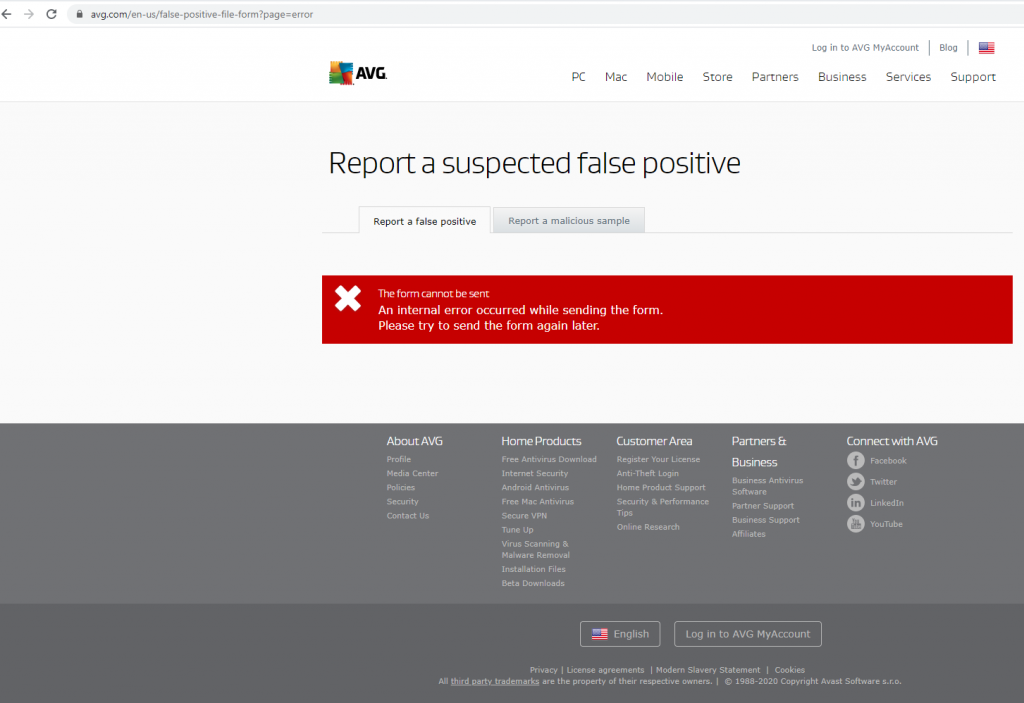The width and height of the screenshot is (1024, 703).
Task: Open the Support menu item
Action: 972,77
